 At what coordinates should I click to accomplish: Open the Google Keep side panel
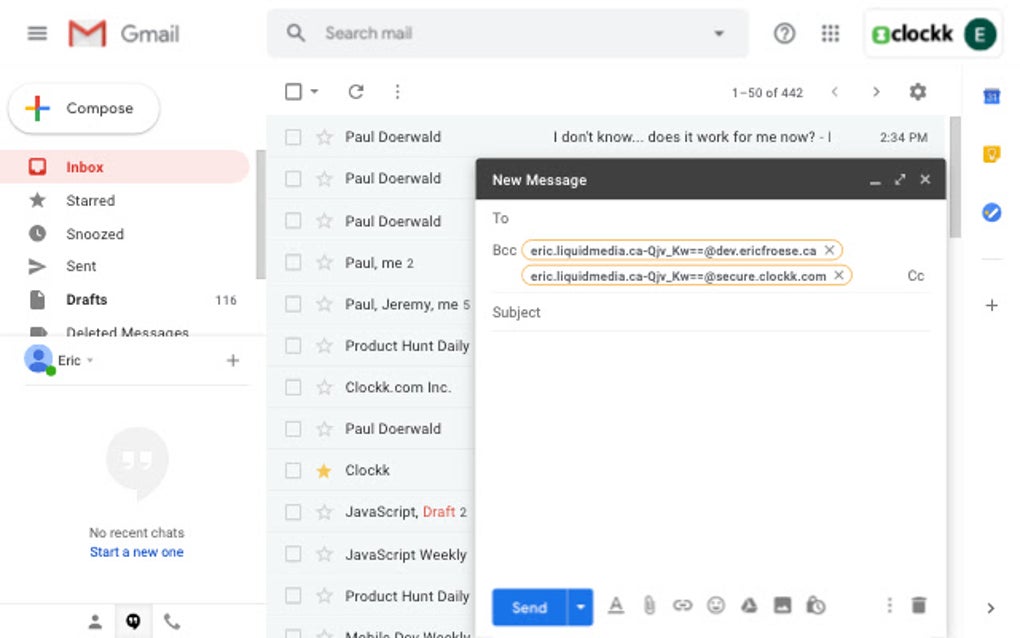(x=991, y=153)
